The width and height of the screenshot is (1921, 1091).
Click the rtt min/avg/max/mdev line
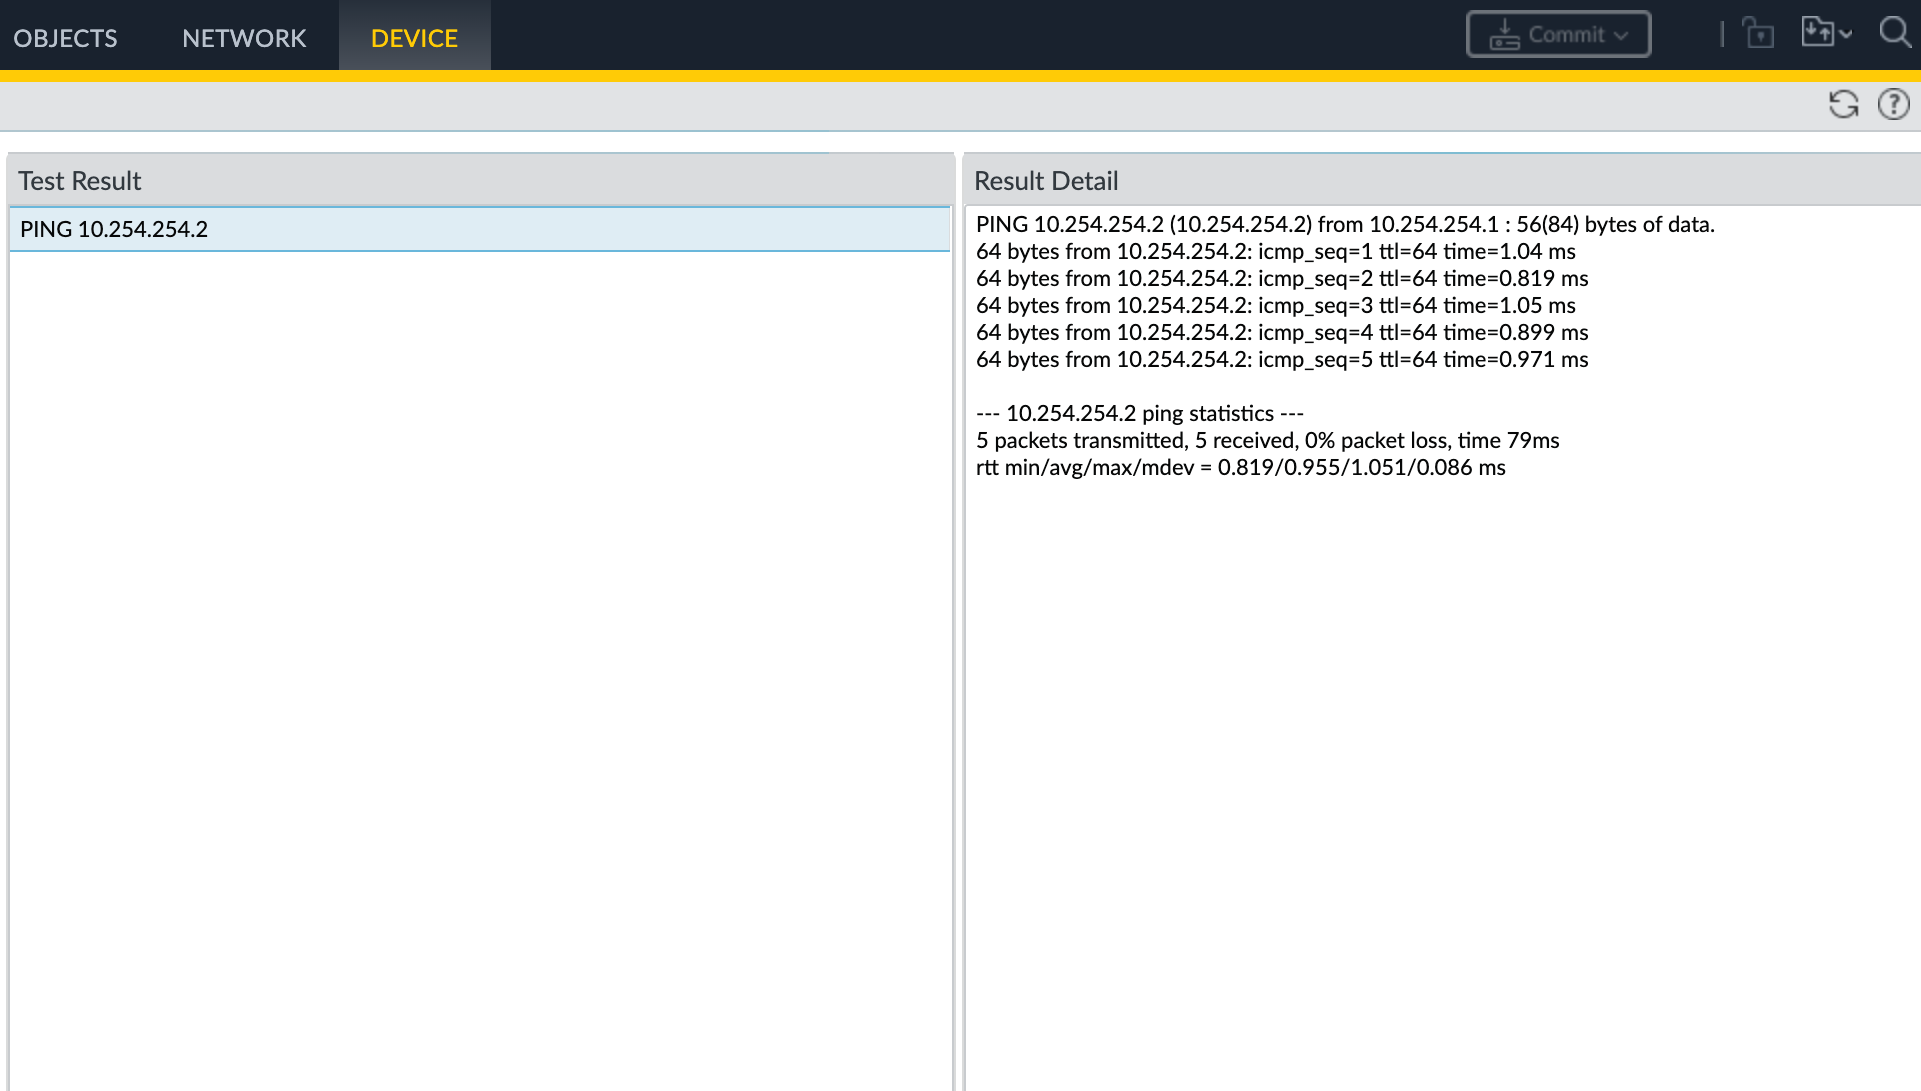pos(1240,468)
